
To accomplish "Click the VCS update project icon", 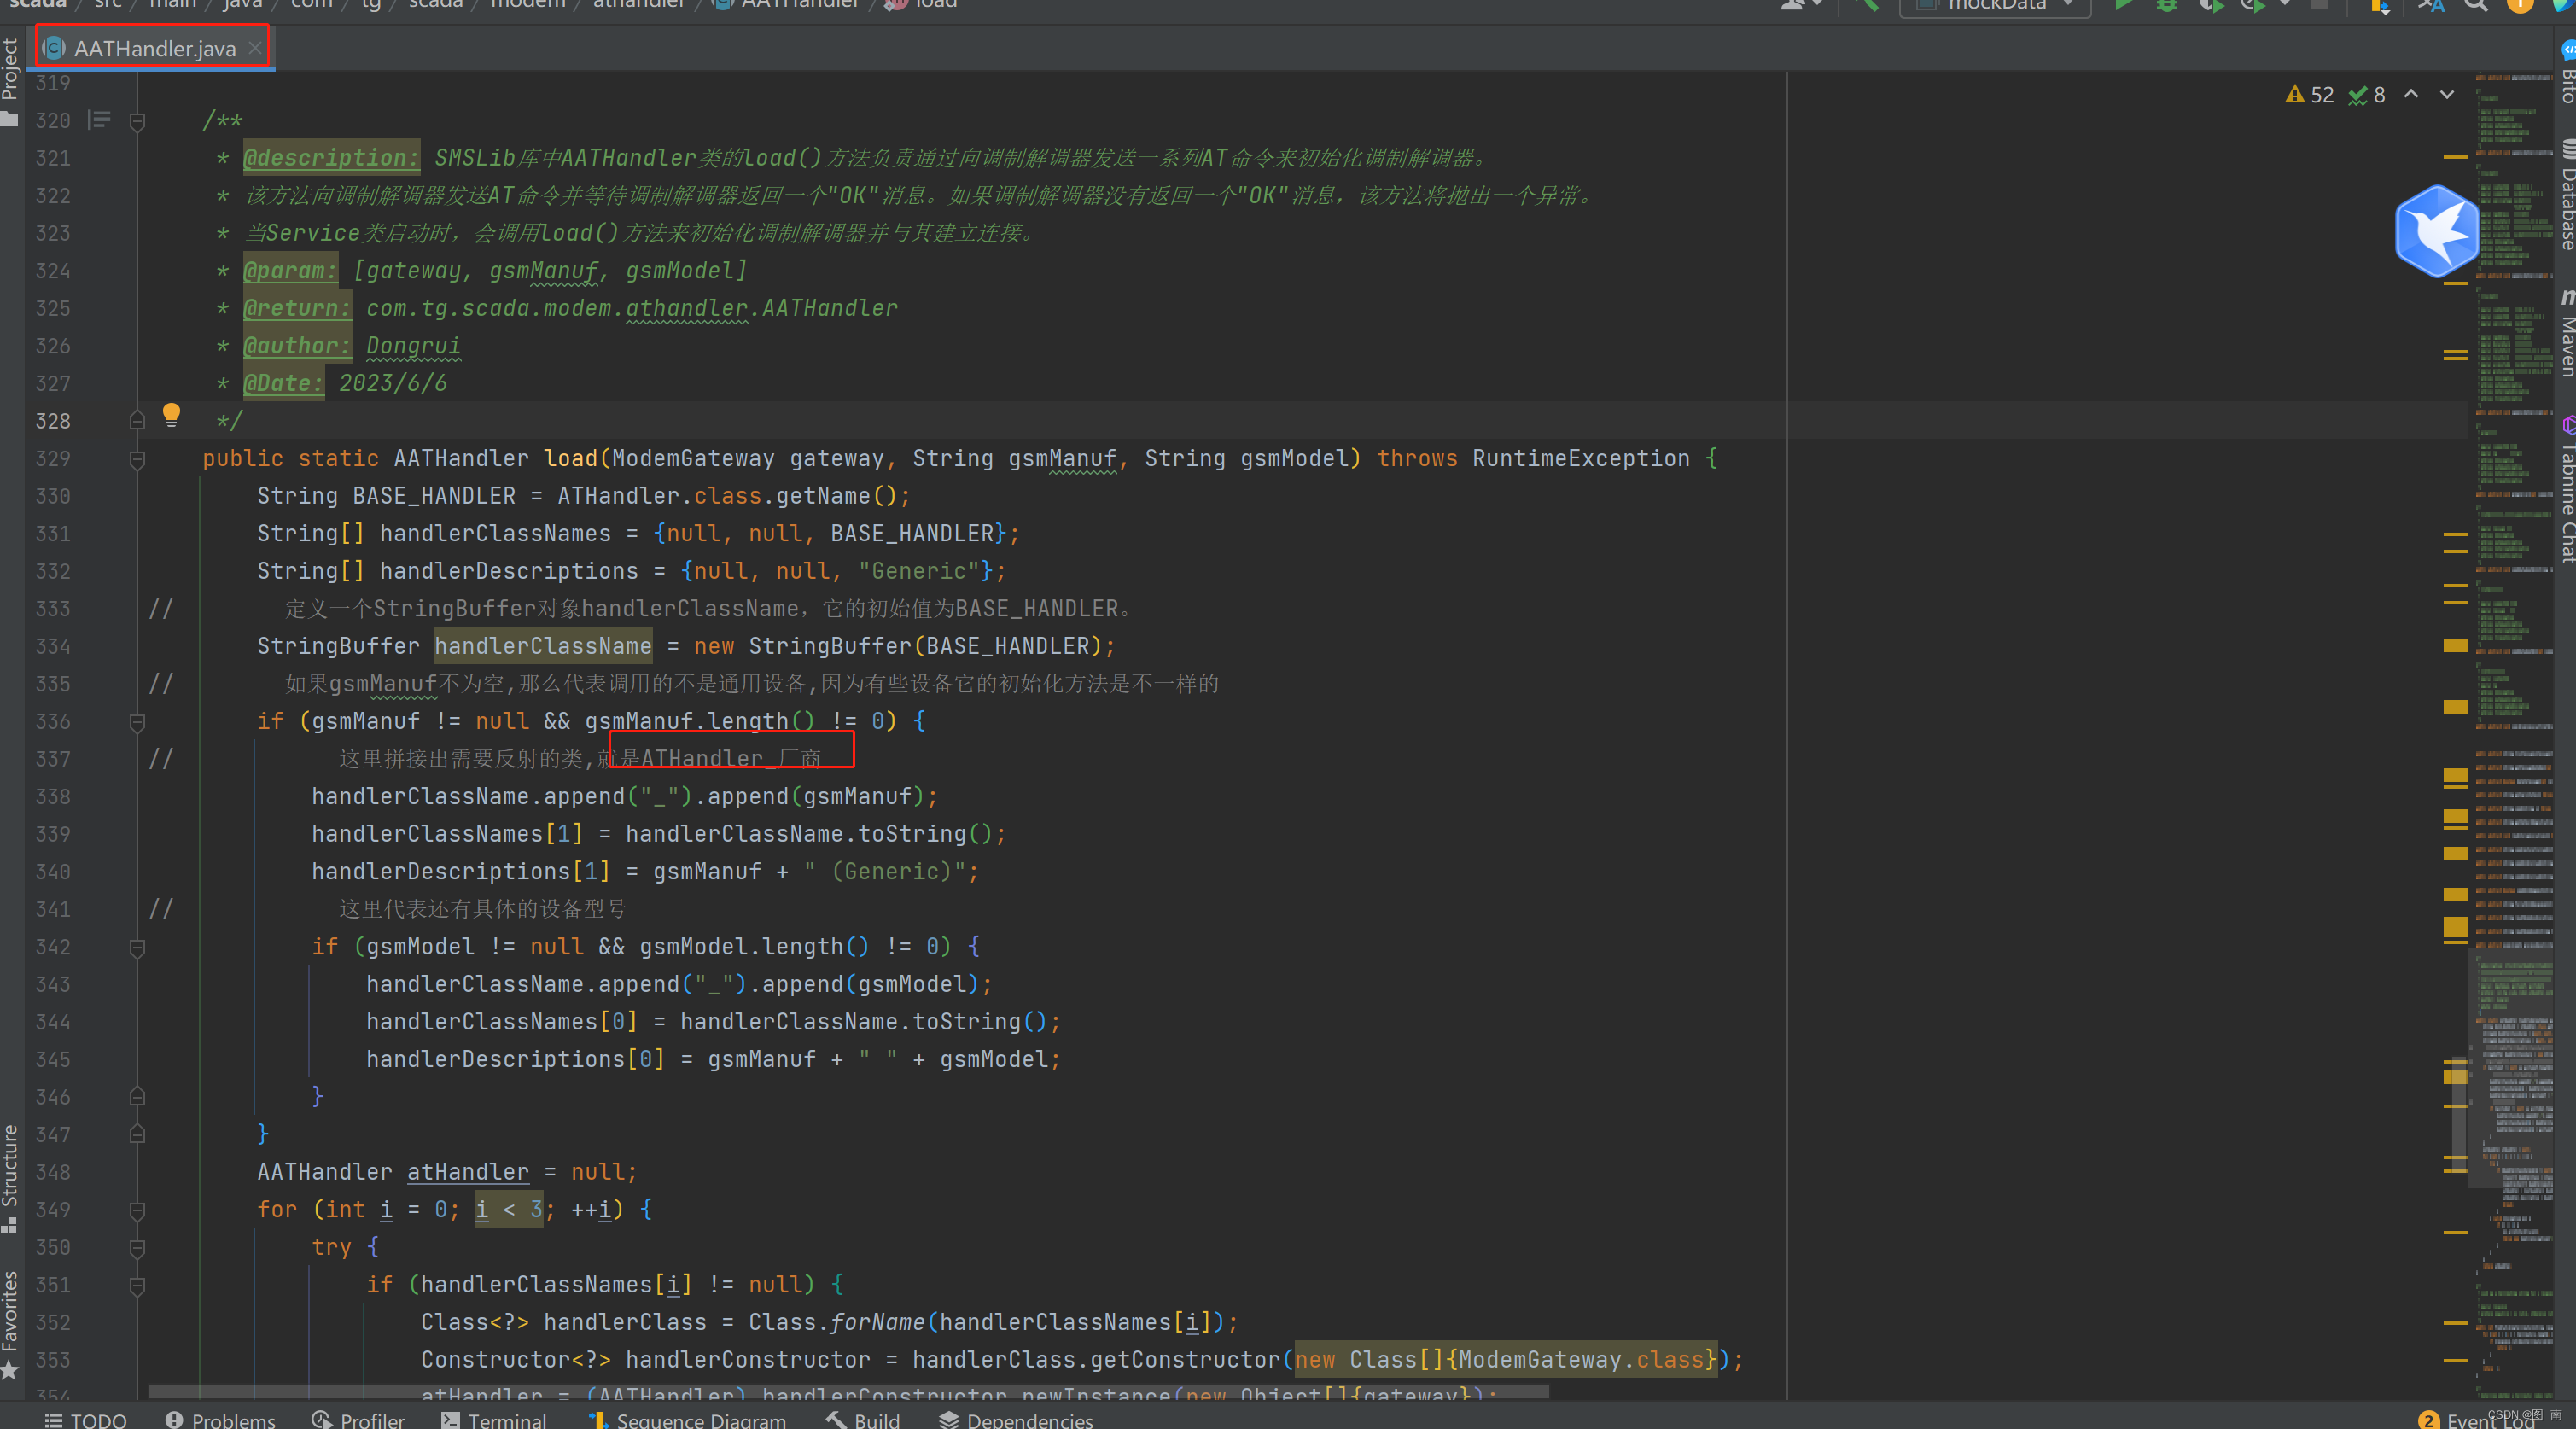I will (x=2380, y=5).
